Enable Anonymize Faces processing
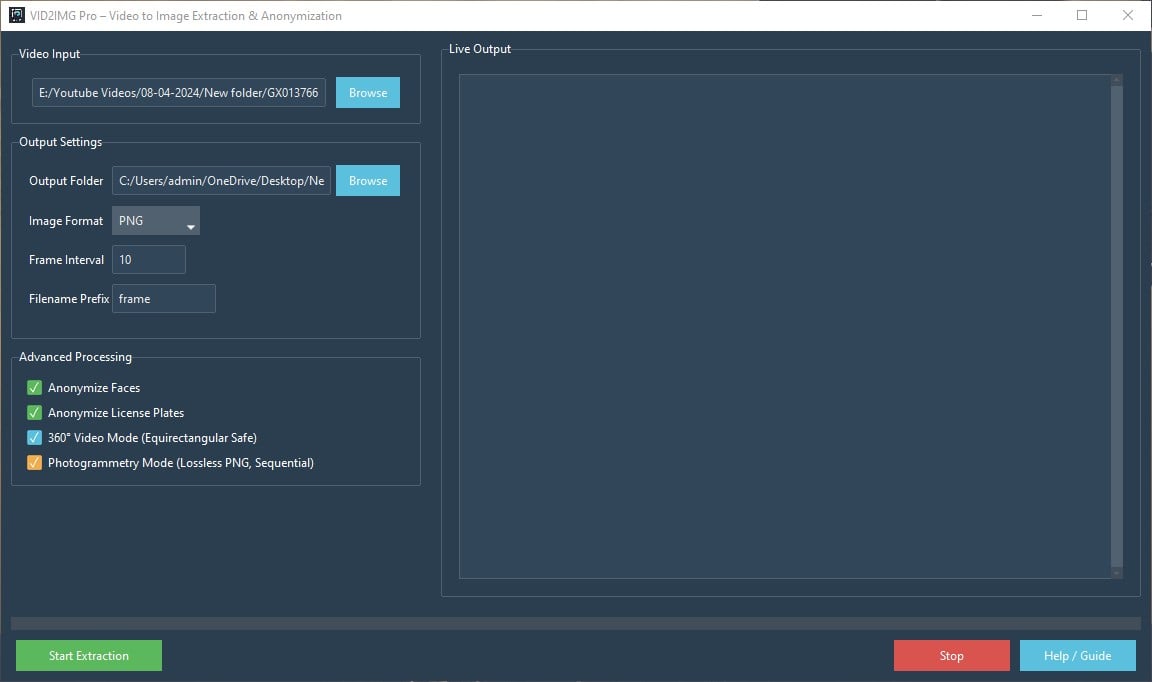The image size is (1152, 682). (34, 387)
